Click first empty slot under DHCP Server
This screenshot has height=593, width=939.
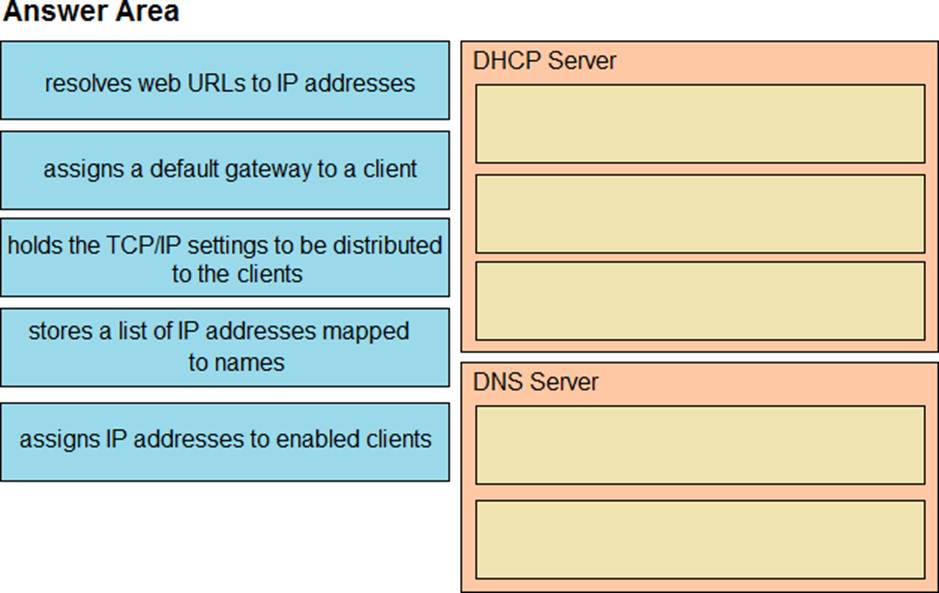699,123
